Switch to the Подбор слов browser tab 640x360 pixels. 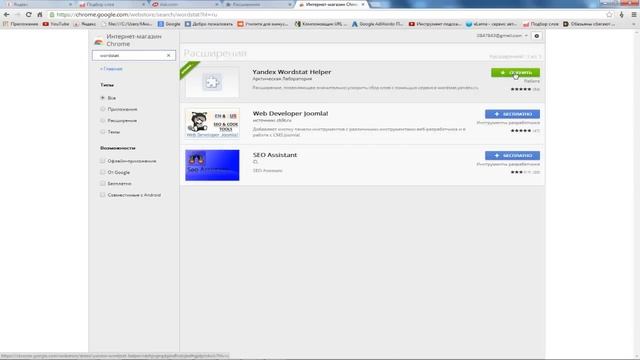[x=110, y=4]
